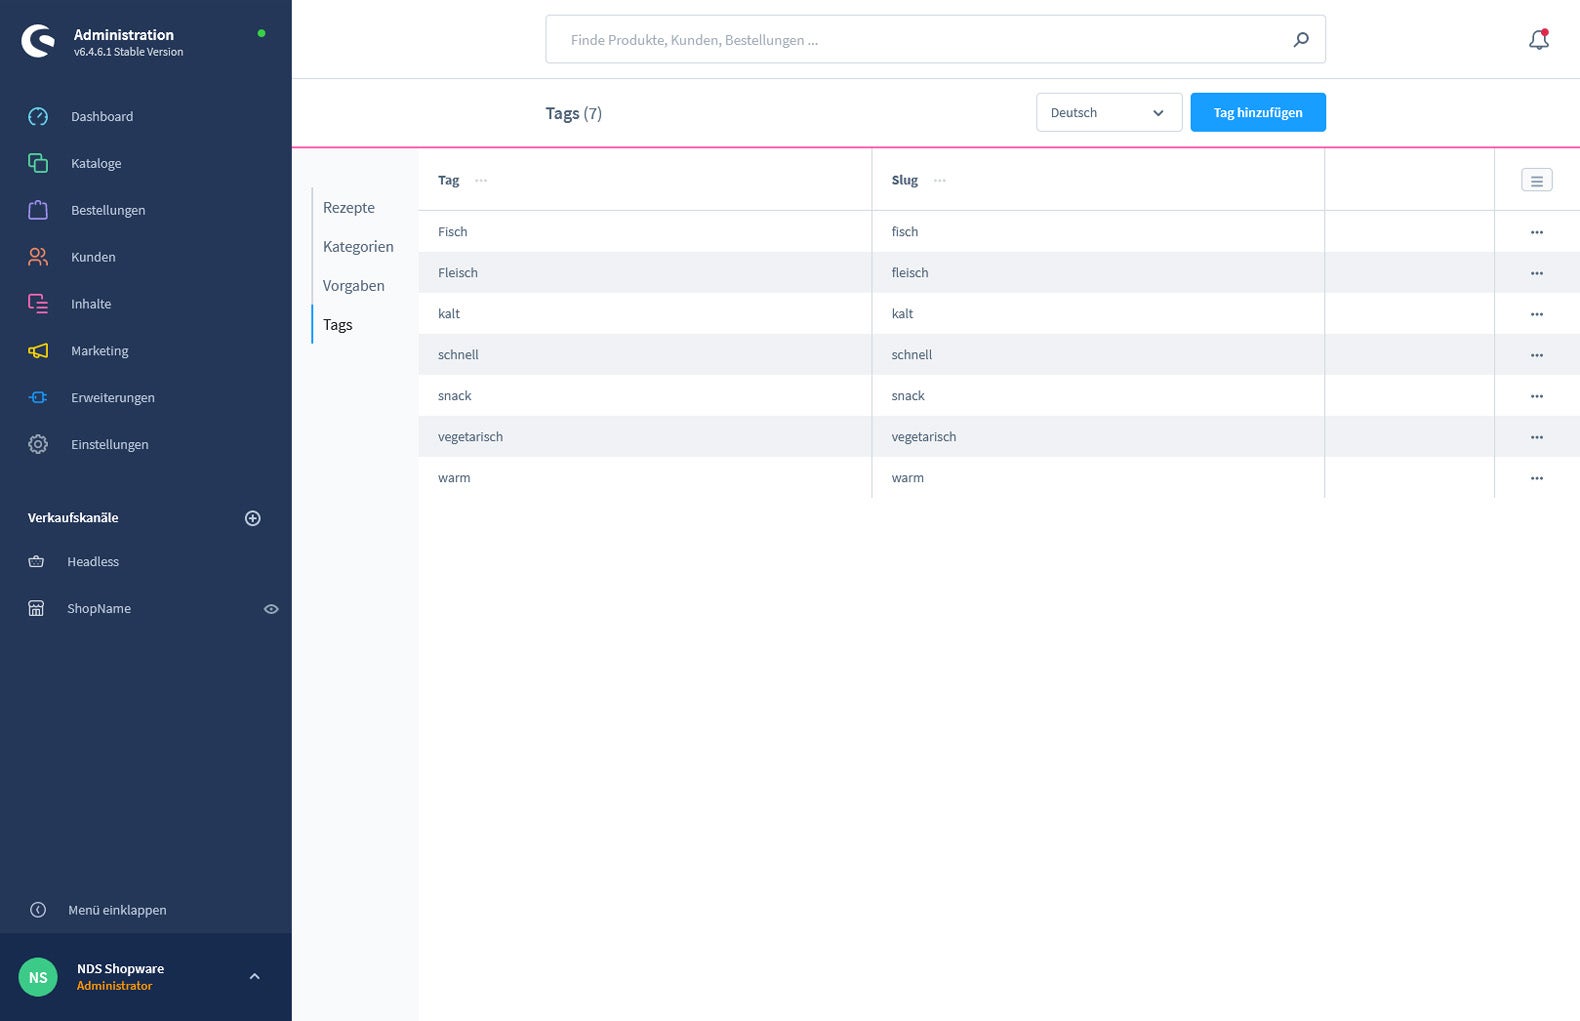Screen dimensions: 1580x1021
Task: Select the Tags tab
Action: coord(338,325)
